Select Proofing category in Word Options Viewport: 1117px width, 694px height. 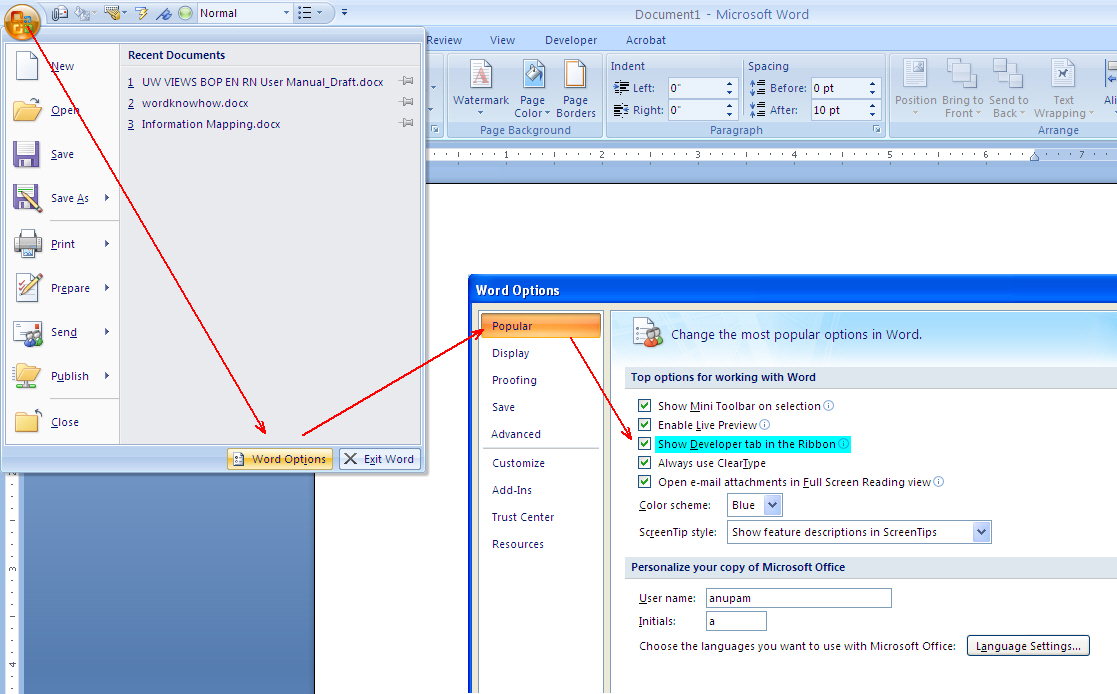tap(541, 380)
